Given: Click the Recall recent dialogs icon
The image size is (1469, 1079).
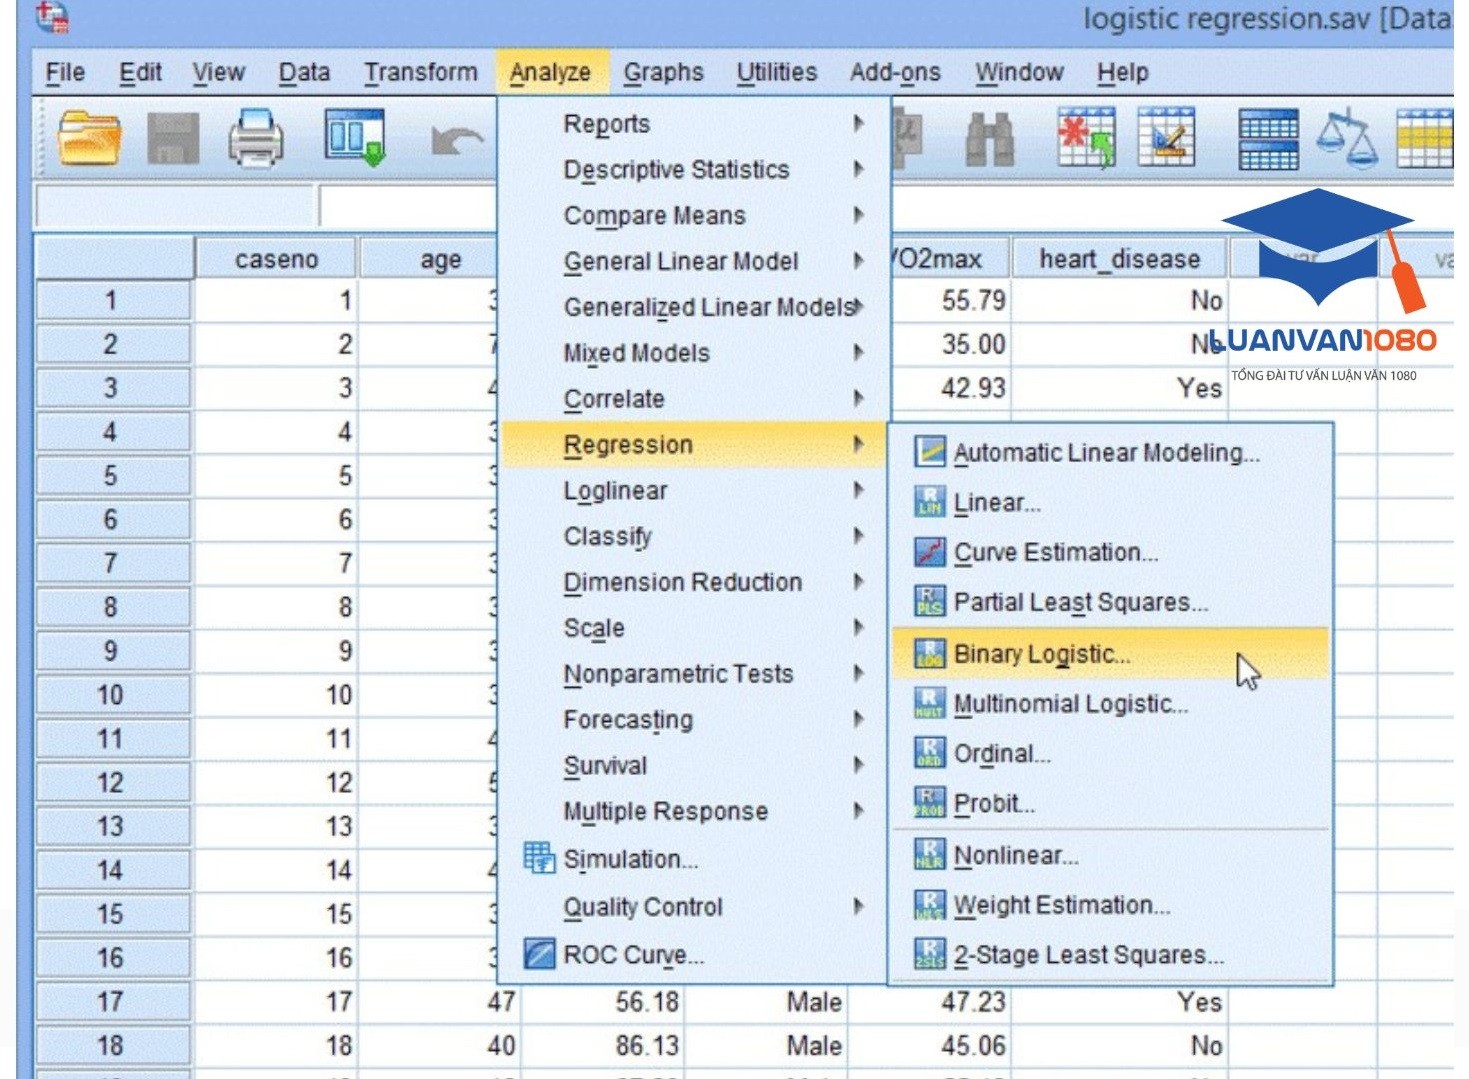Looking at the screenshot, I should (354, 137).
